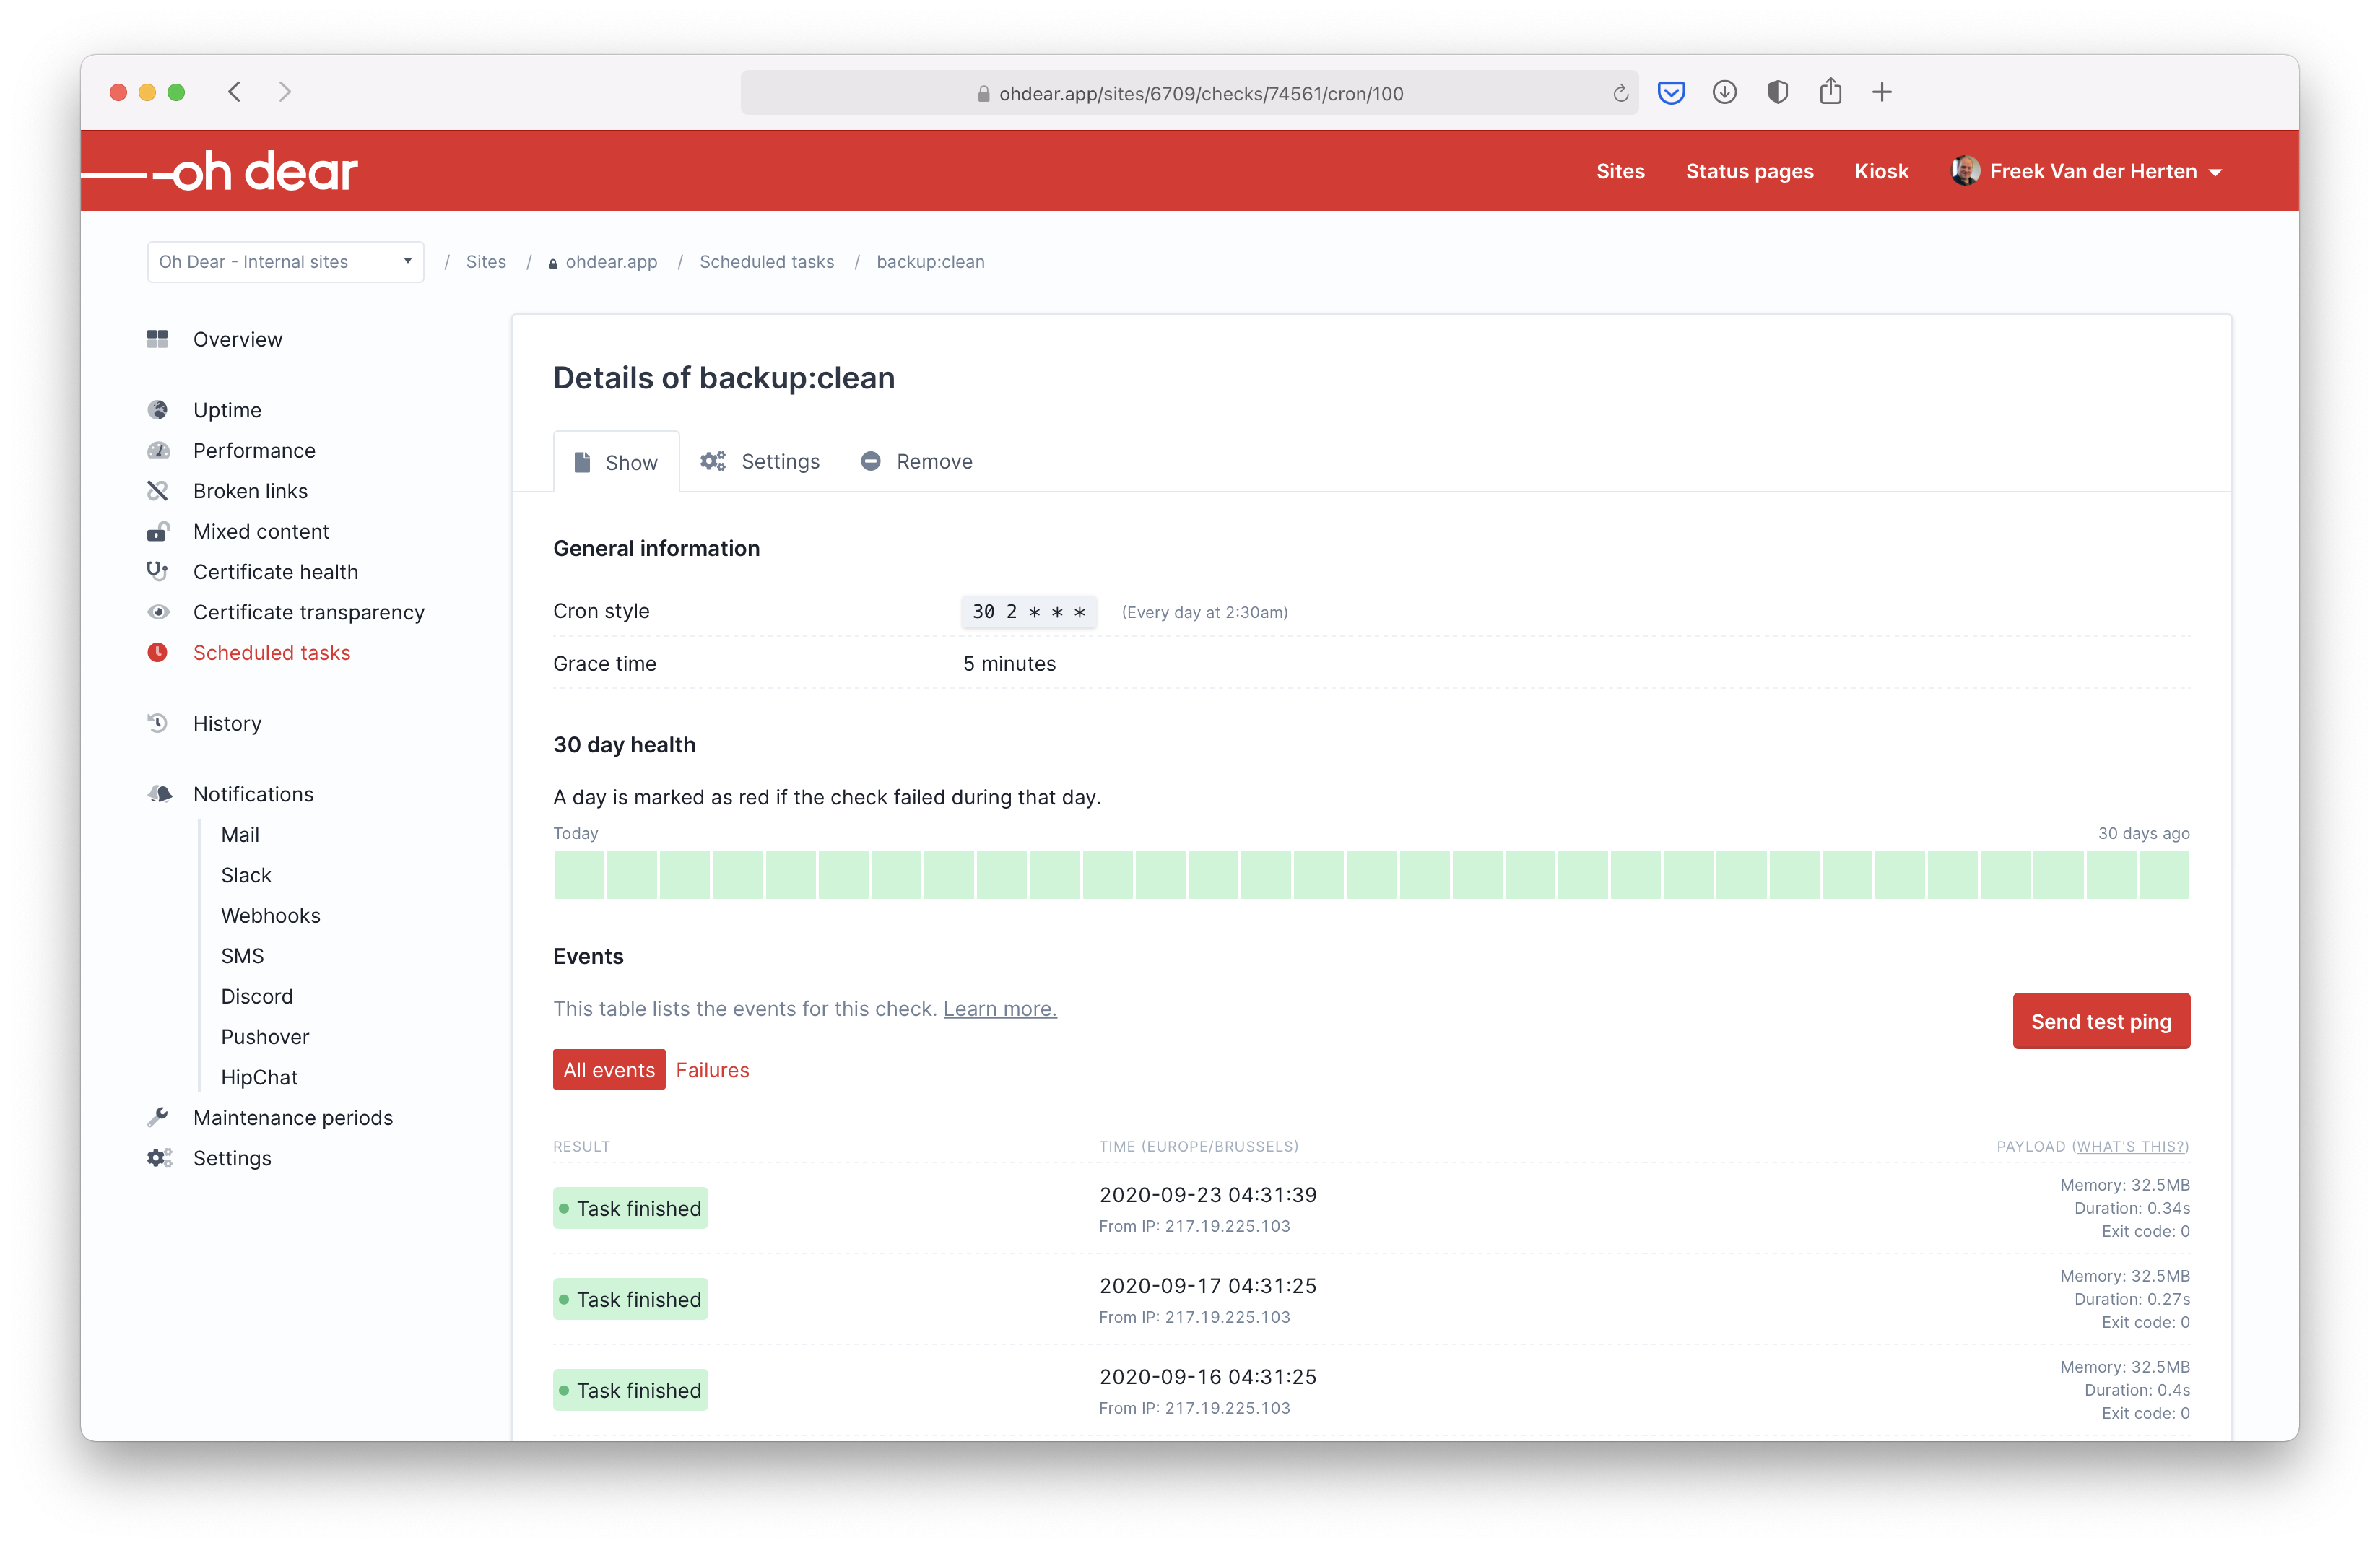This screenshot has width=2380, height=1548.
Task: Click the privacy shield icon in toolbar
Action: pyautogui.click(x=1777, y=93)
